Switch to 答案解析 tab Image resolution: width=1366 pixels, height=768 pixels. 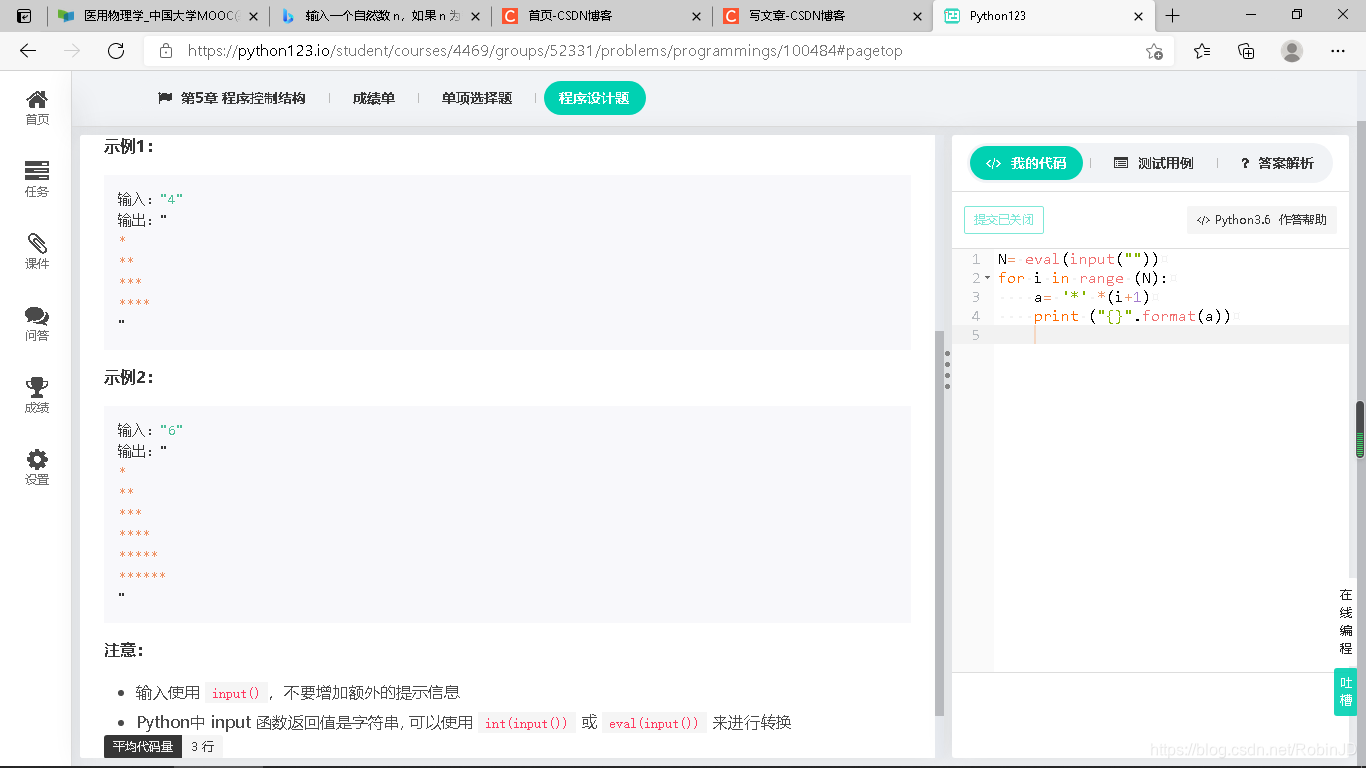(x=1277, y=163)
